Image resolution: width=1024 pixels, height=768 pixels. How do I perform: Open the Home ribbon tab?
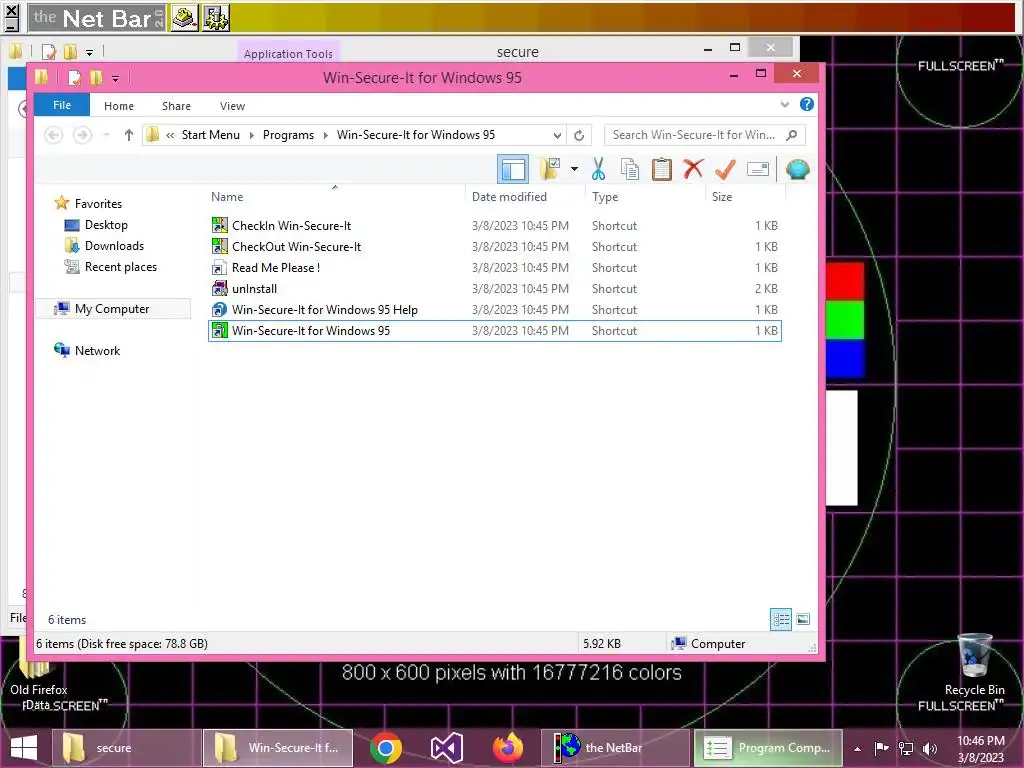pyautogui.click(x=119, y=106)
